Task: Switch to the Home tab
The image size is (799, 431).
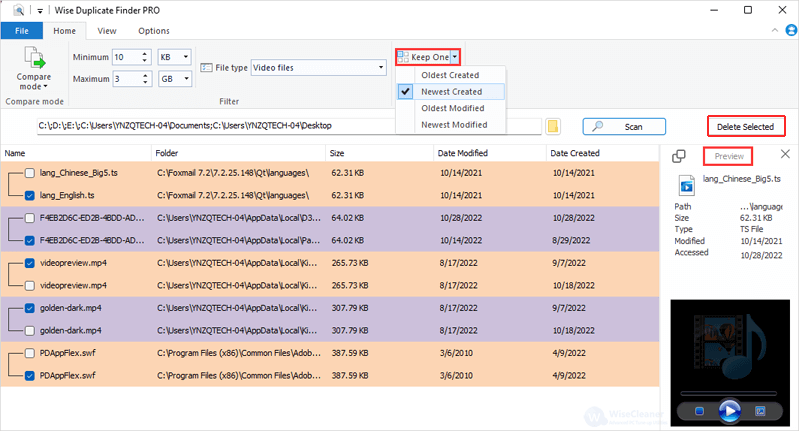Action: tap(65, 31)
